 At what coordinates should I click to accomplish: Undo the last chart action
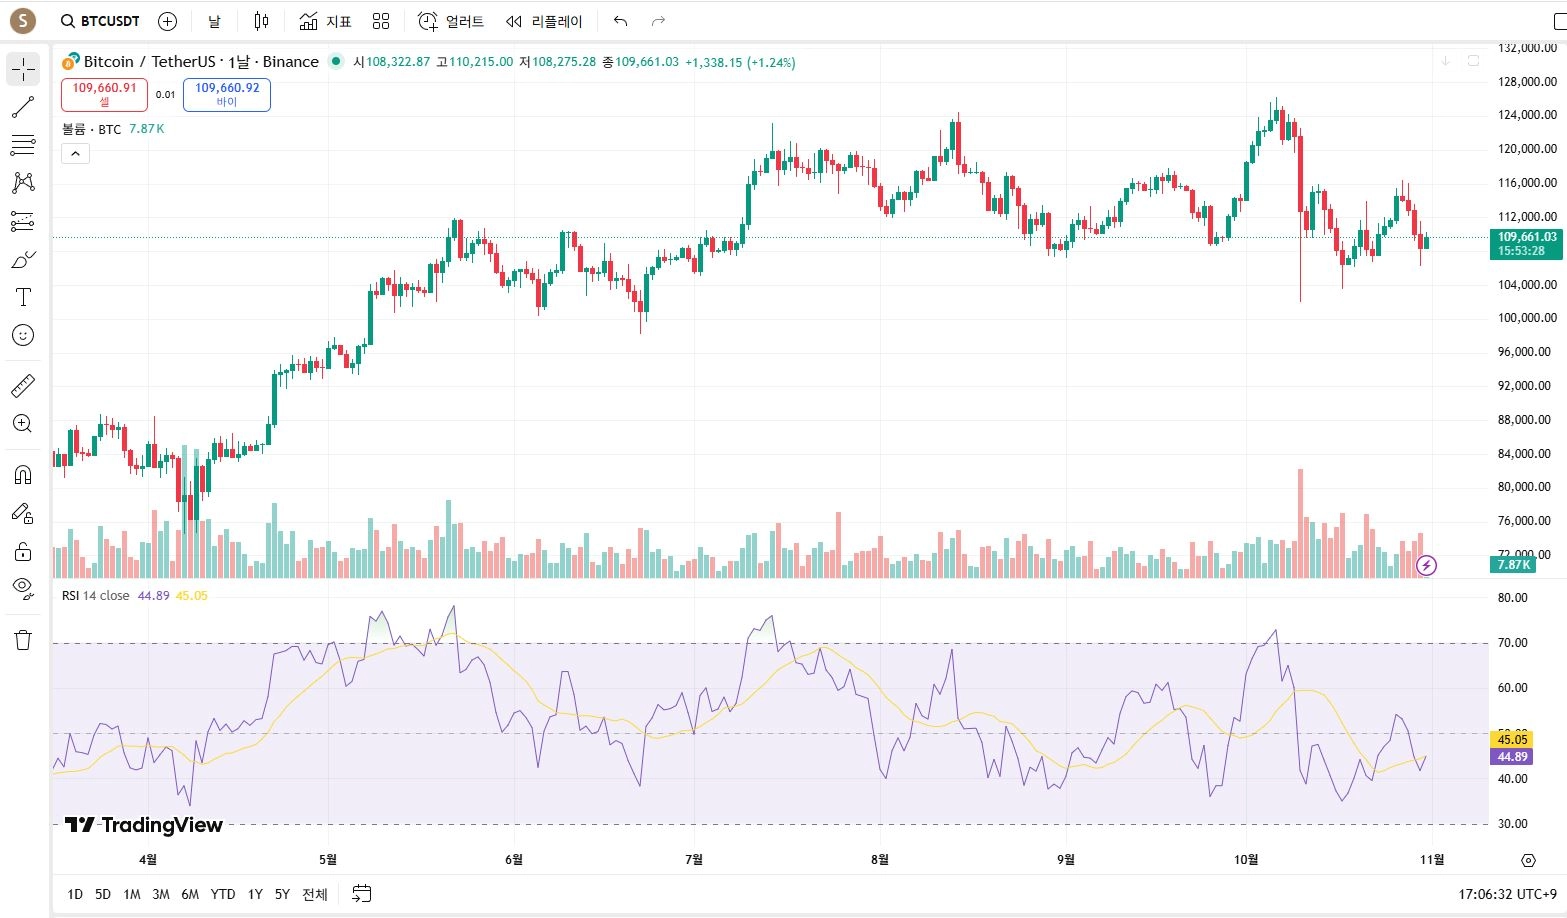tap(620, 21)
